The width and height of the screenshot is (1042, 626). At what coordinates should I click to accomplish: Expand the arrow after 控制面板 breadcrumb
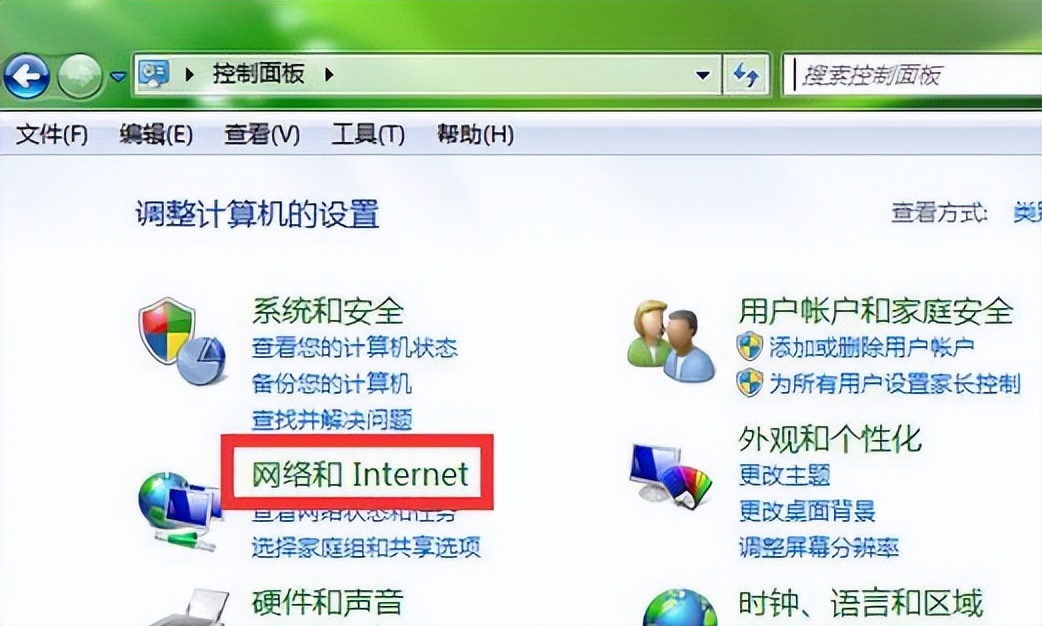[x=329, y=74]
